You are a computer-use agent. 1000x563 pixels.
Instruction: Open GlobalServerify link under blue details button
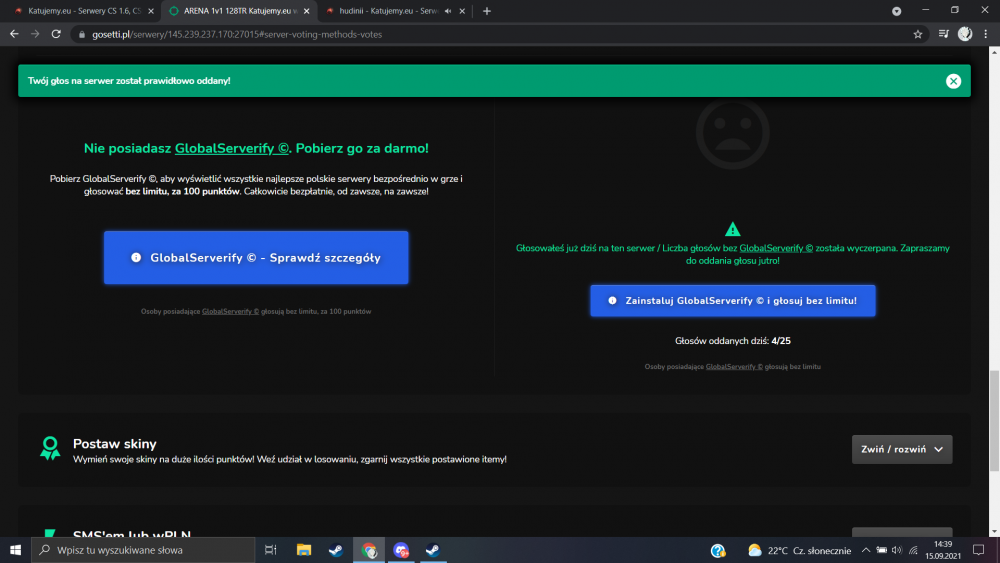click(230, 311)
